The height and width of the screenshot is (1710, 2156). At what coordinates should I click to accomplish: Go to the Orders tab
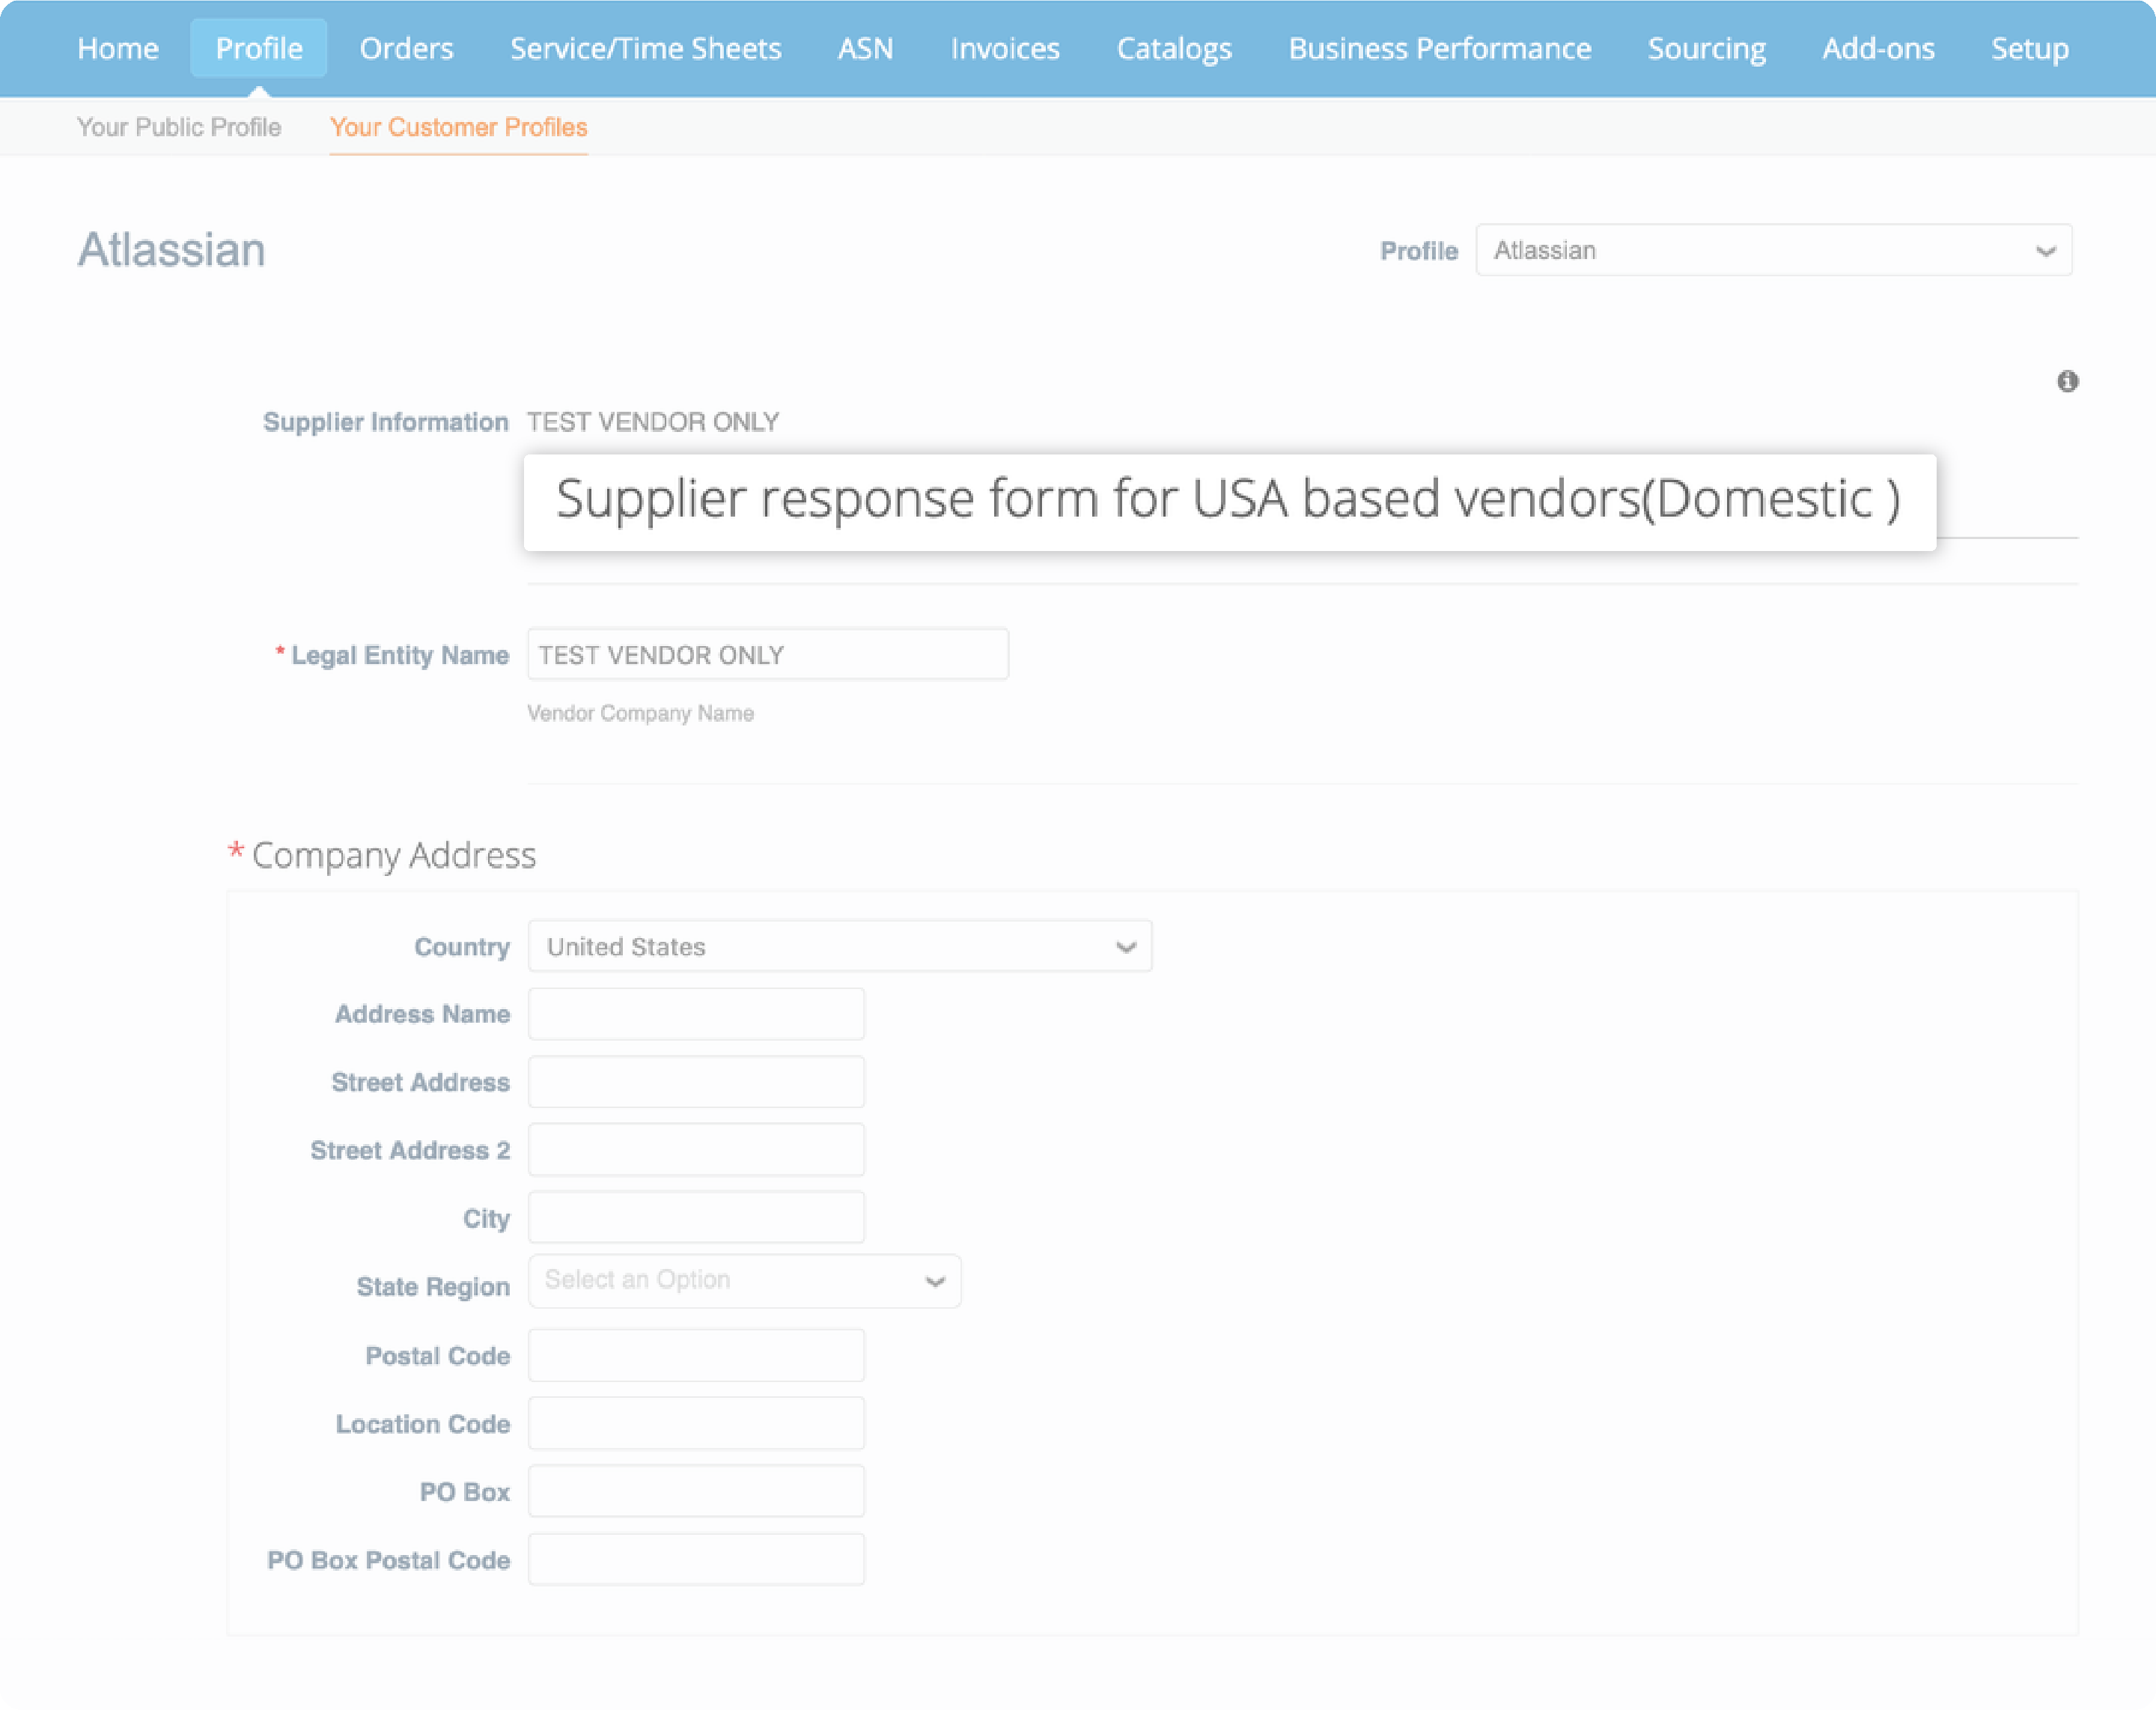[406, 48]
